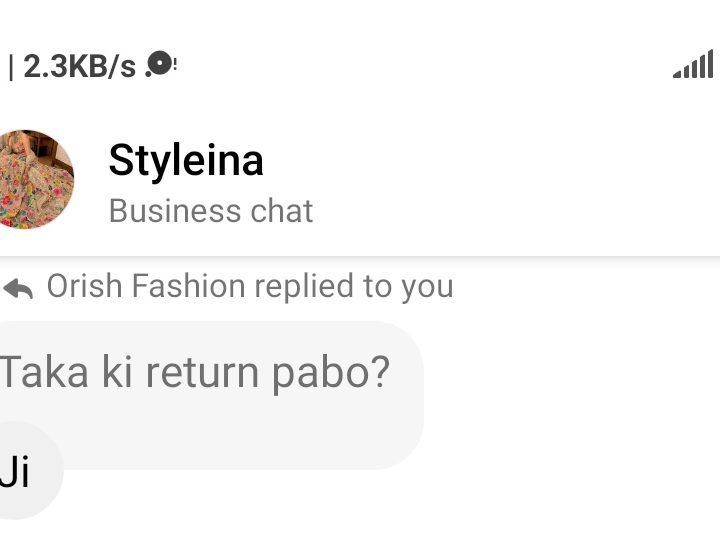The image size is (720, 542).
Task: Tap the 2.3KB/s network speed indicator
Action: (78, 67)
